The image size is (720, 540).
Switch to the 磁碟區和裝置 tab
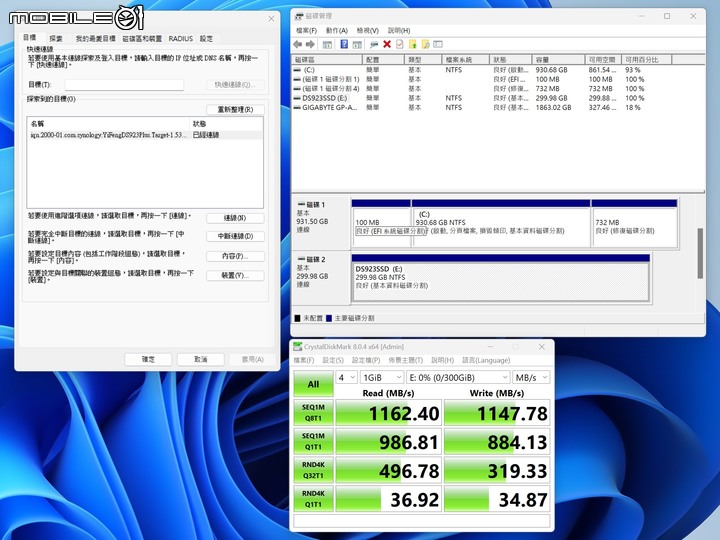click(142, 39)
